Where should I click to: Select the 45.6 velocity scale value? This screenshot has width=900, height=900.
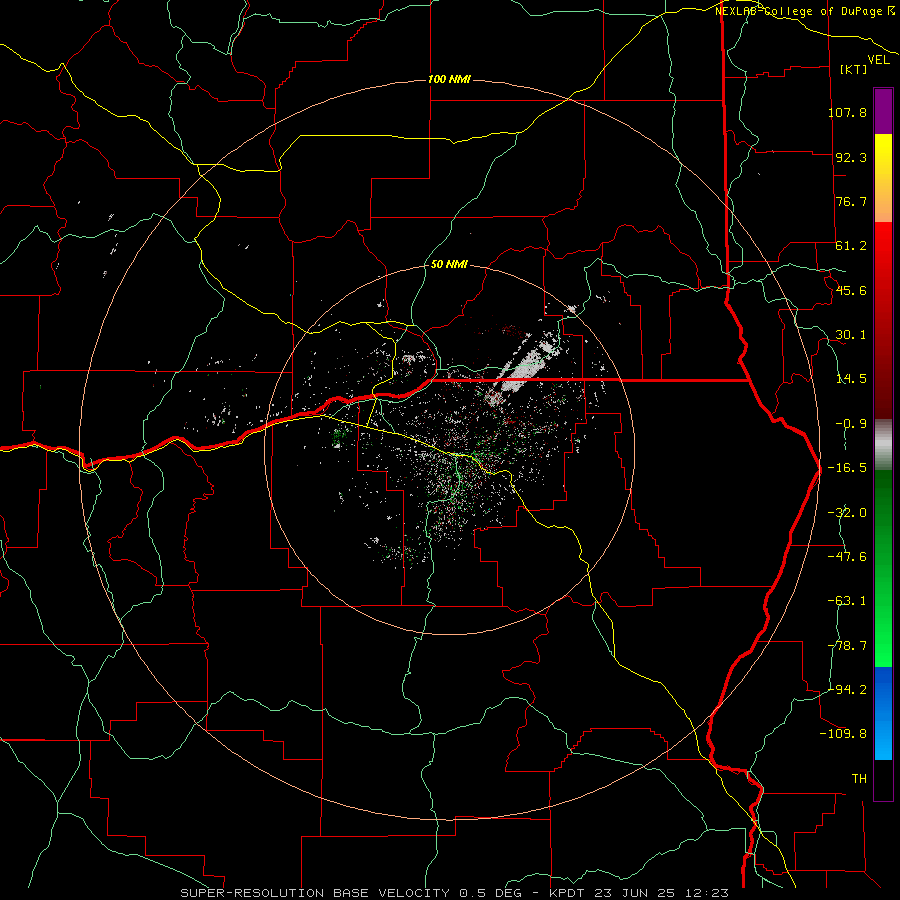coord(851,290)
